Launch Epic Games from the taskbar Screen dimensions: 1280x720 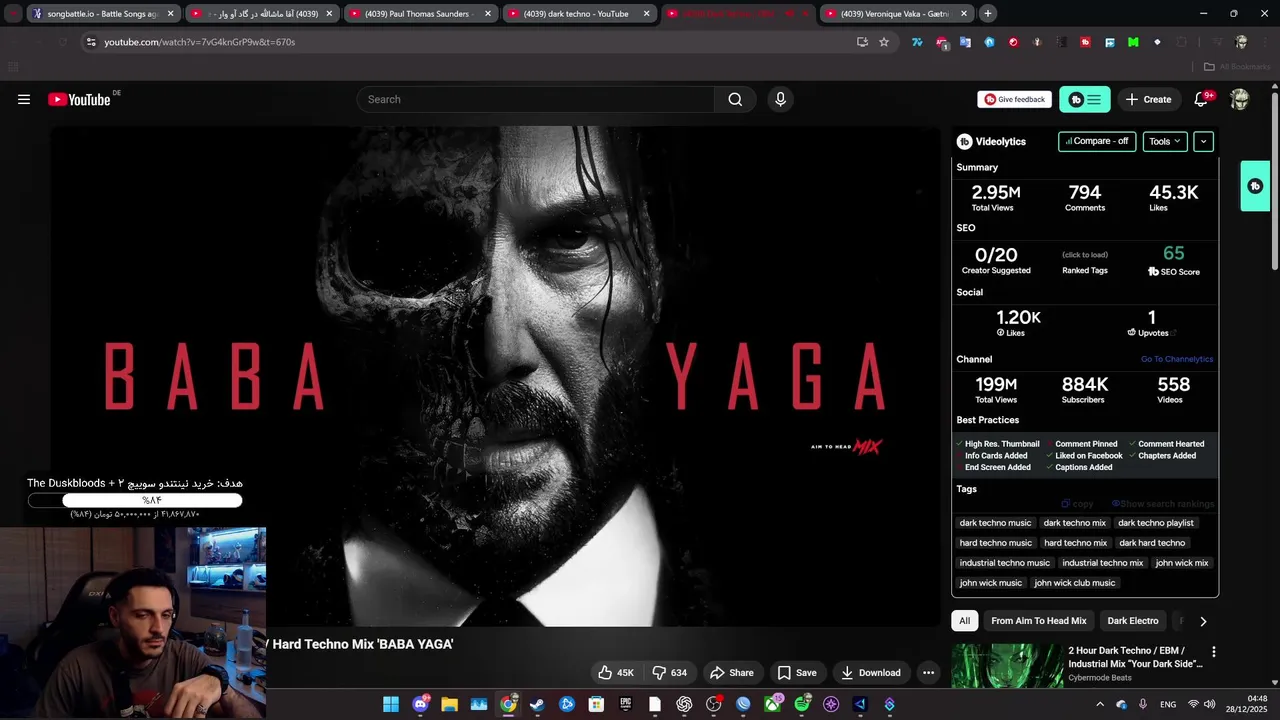point(625,704)
